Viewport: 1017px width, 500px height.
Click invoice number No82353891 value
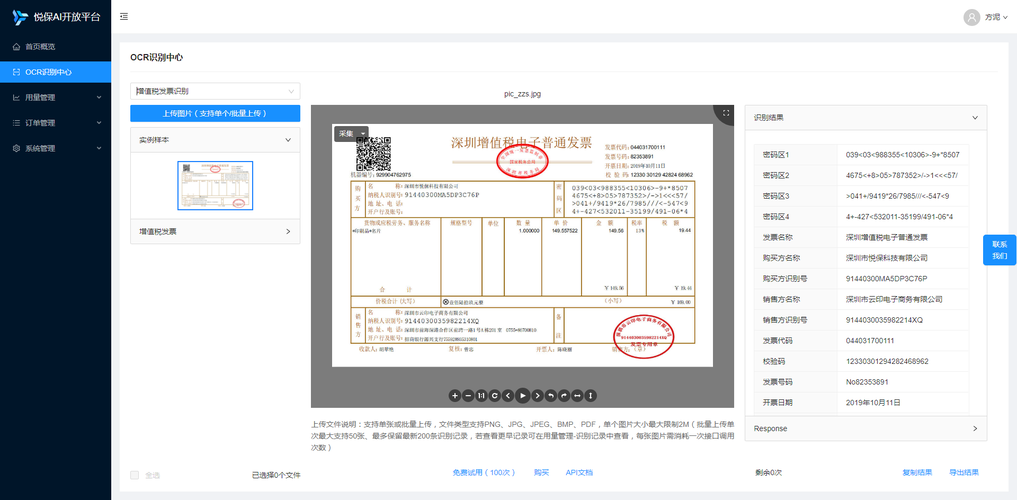pyautogui.click(x=867, y=382)
